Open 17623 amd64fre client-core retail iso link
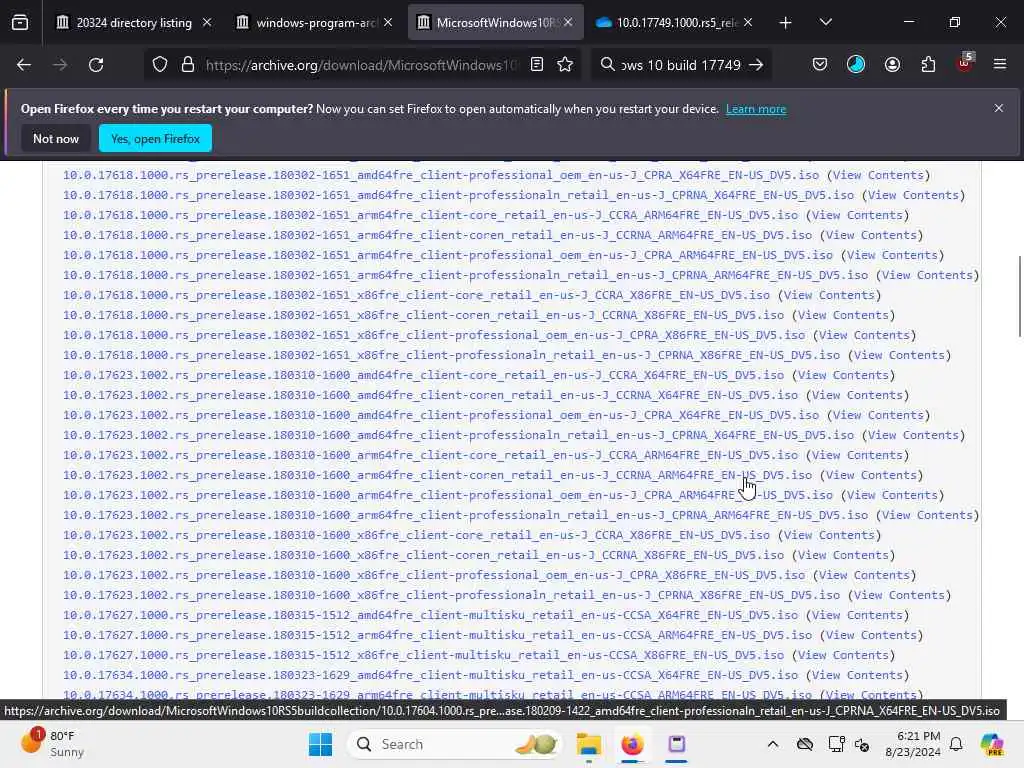Screen dimensions: 1024x768 click(x=423, y=376)
